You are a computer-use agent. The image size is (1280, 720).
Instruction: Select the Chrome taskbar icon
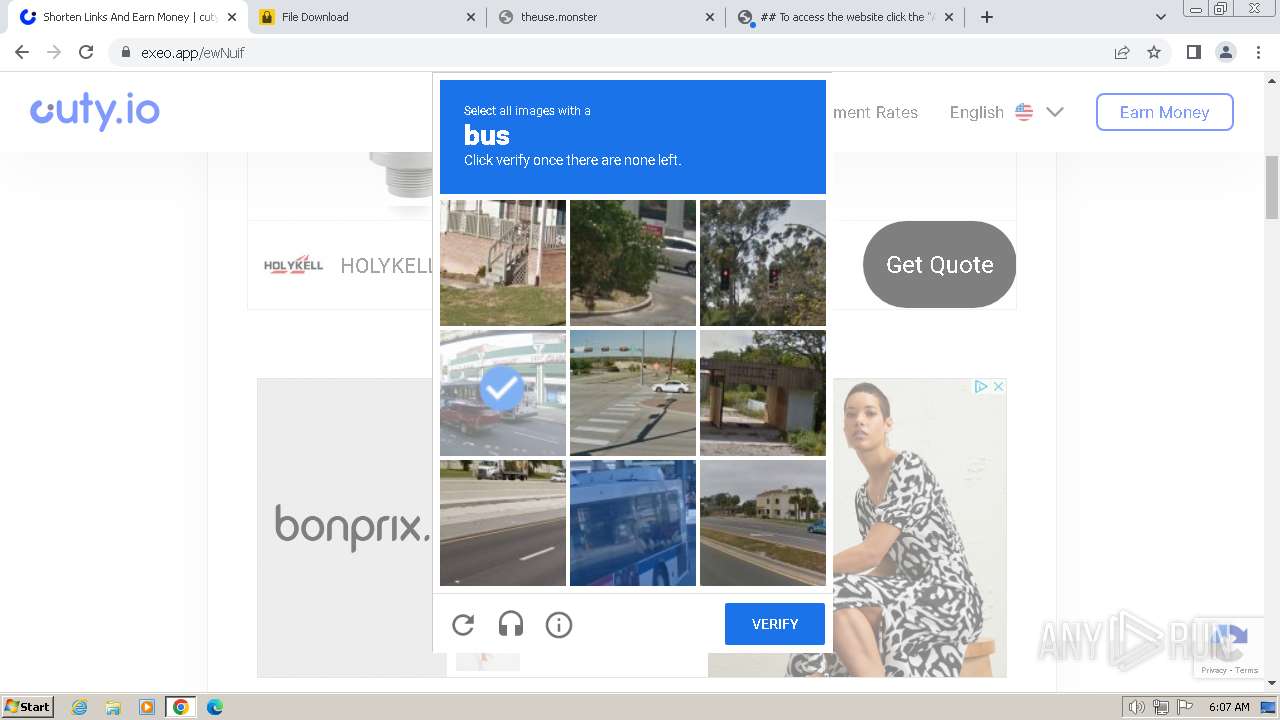181,707
